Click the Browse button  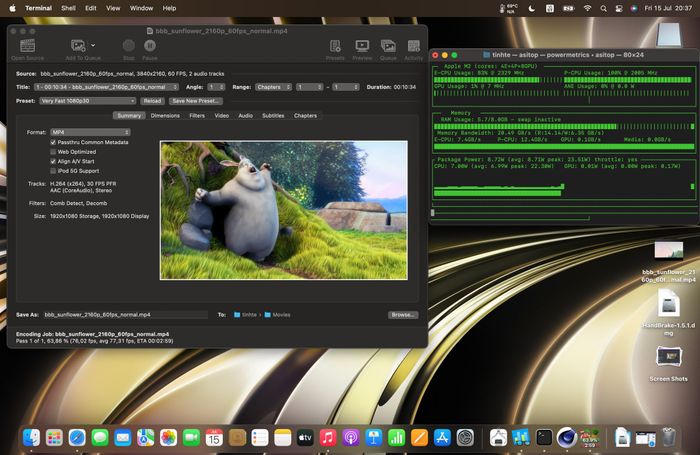403,315
